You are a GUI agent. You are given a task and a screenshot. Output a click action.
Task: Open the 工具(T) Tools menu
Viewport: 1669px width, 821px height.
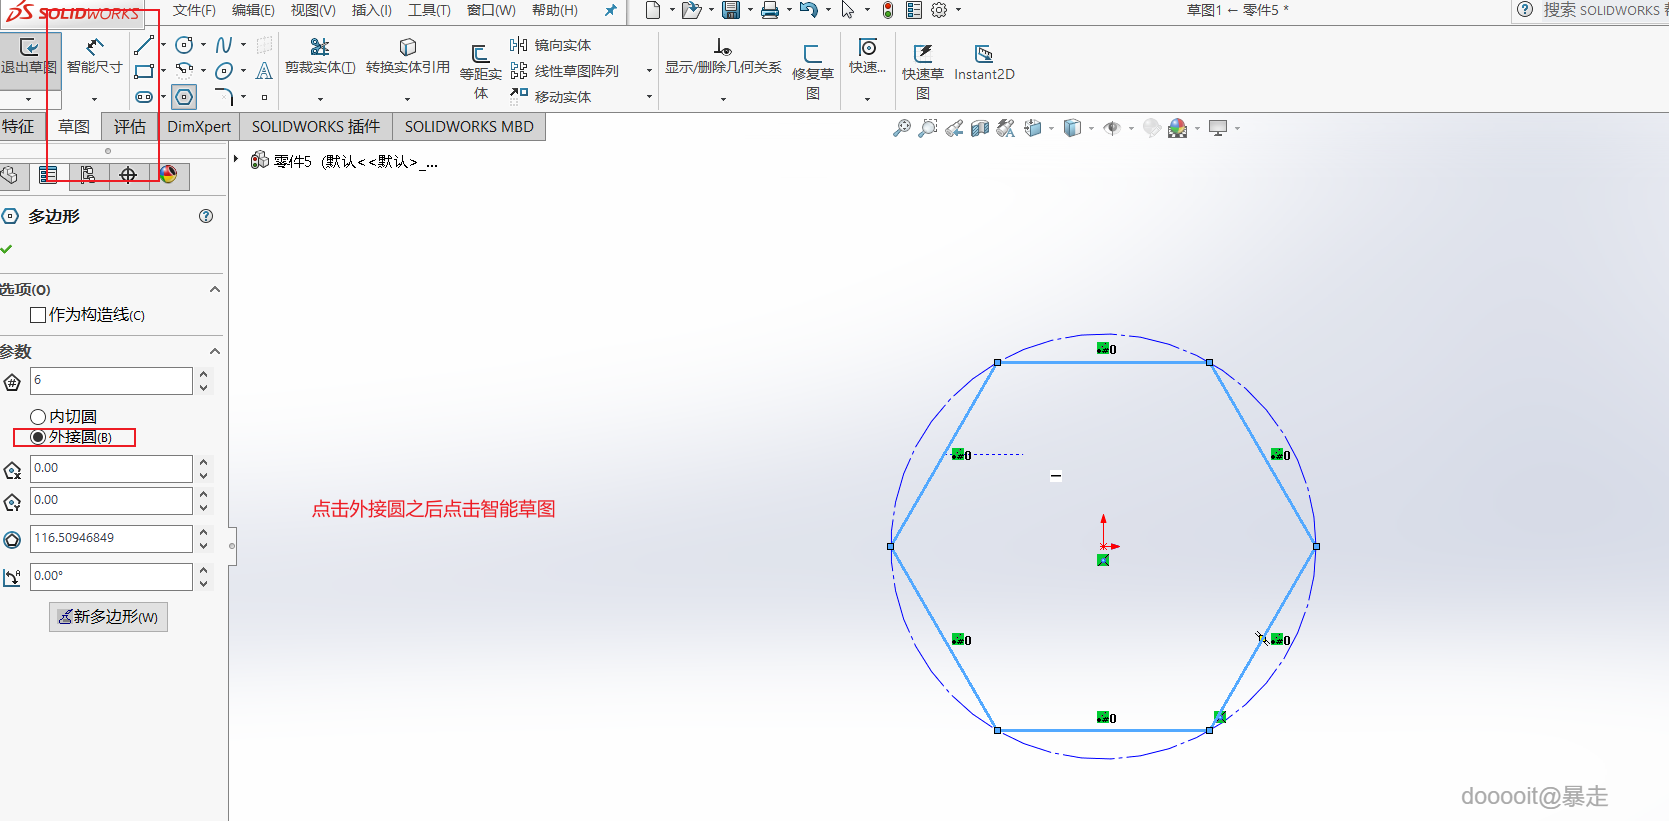click(x=429, y=10)
